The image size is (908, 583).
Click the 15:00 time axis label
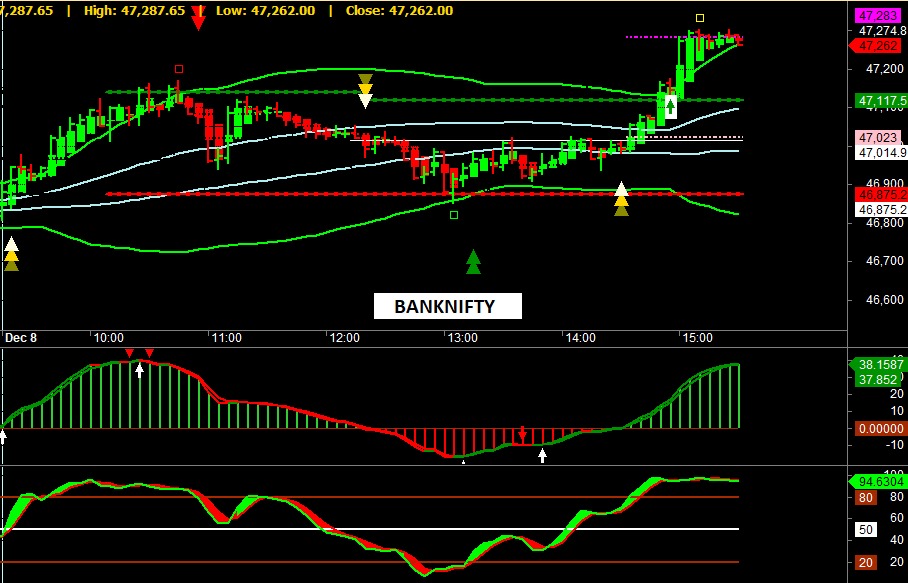(696, 338)
